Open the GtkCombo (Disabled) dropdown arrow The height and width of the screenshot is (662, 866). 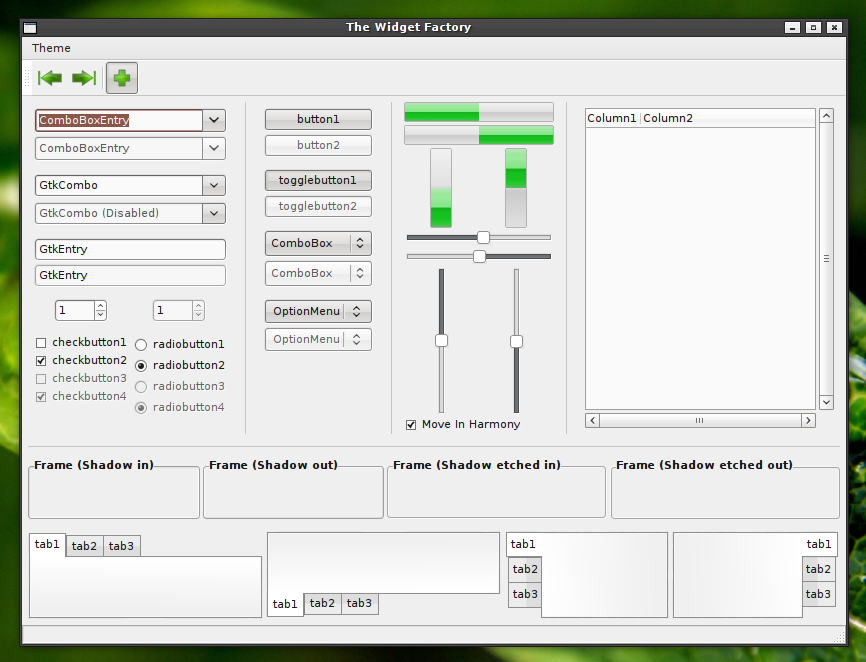tap(214, 213)
